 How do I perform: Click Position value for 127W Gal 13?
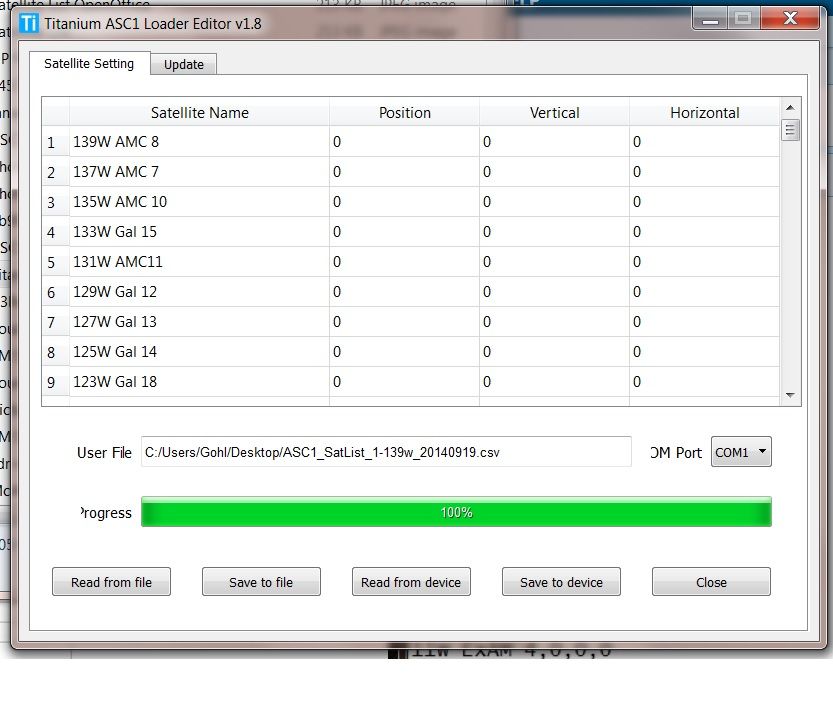click(404, 322)
